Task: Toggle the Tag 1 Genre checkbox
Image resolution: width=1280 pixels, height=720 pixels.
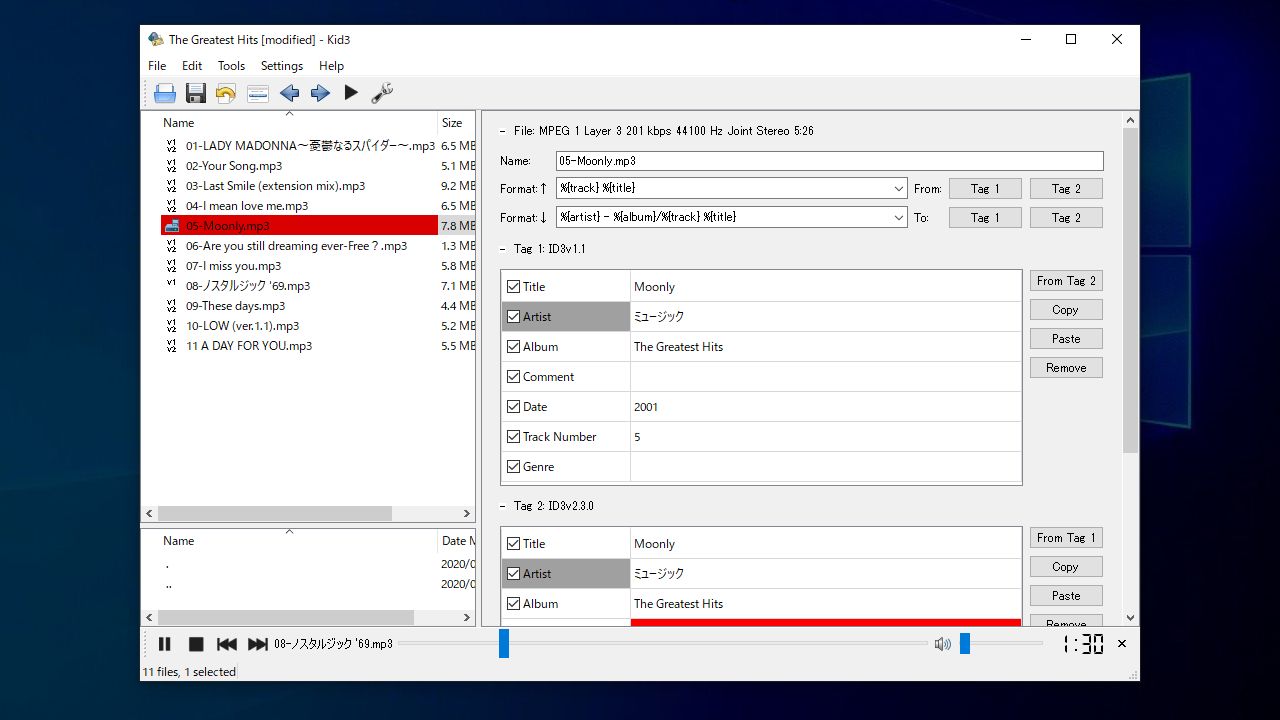Action: [x=514, y=466]
